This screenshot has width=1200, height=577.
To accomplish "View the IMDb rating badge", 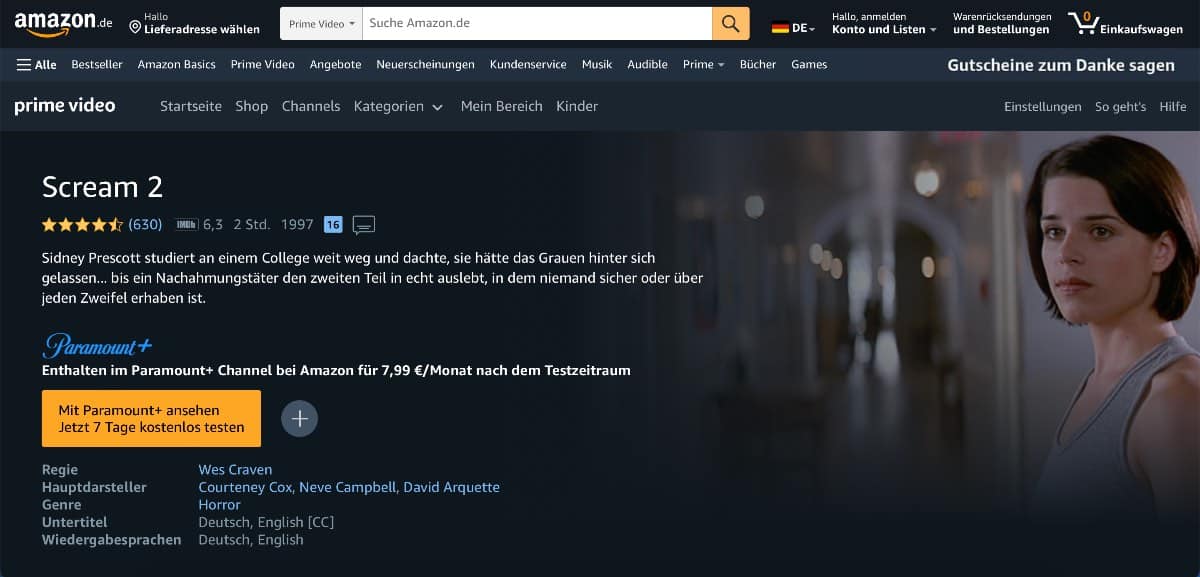I will 186,224.
